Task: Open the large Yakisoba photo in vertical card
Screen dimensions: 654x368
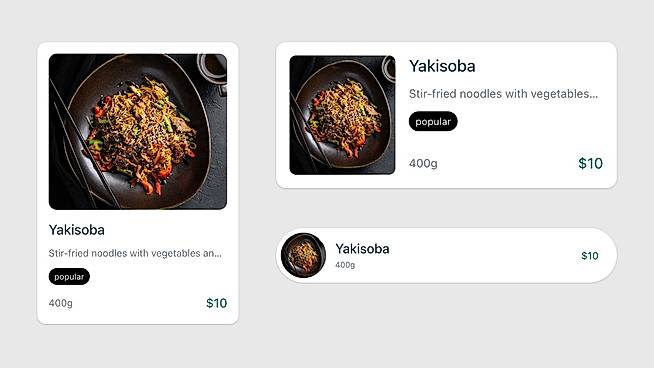Action: pos(138,131)
